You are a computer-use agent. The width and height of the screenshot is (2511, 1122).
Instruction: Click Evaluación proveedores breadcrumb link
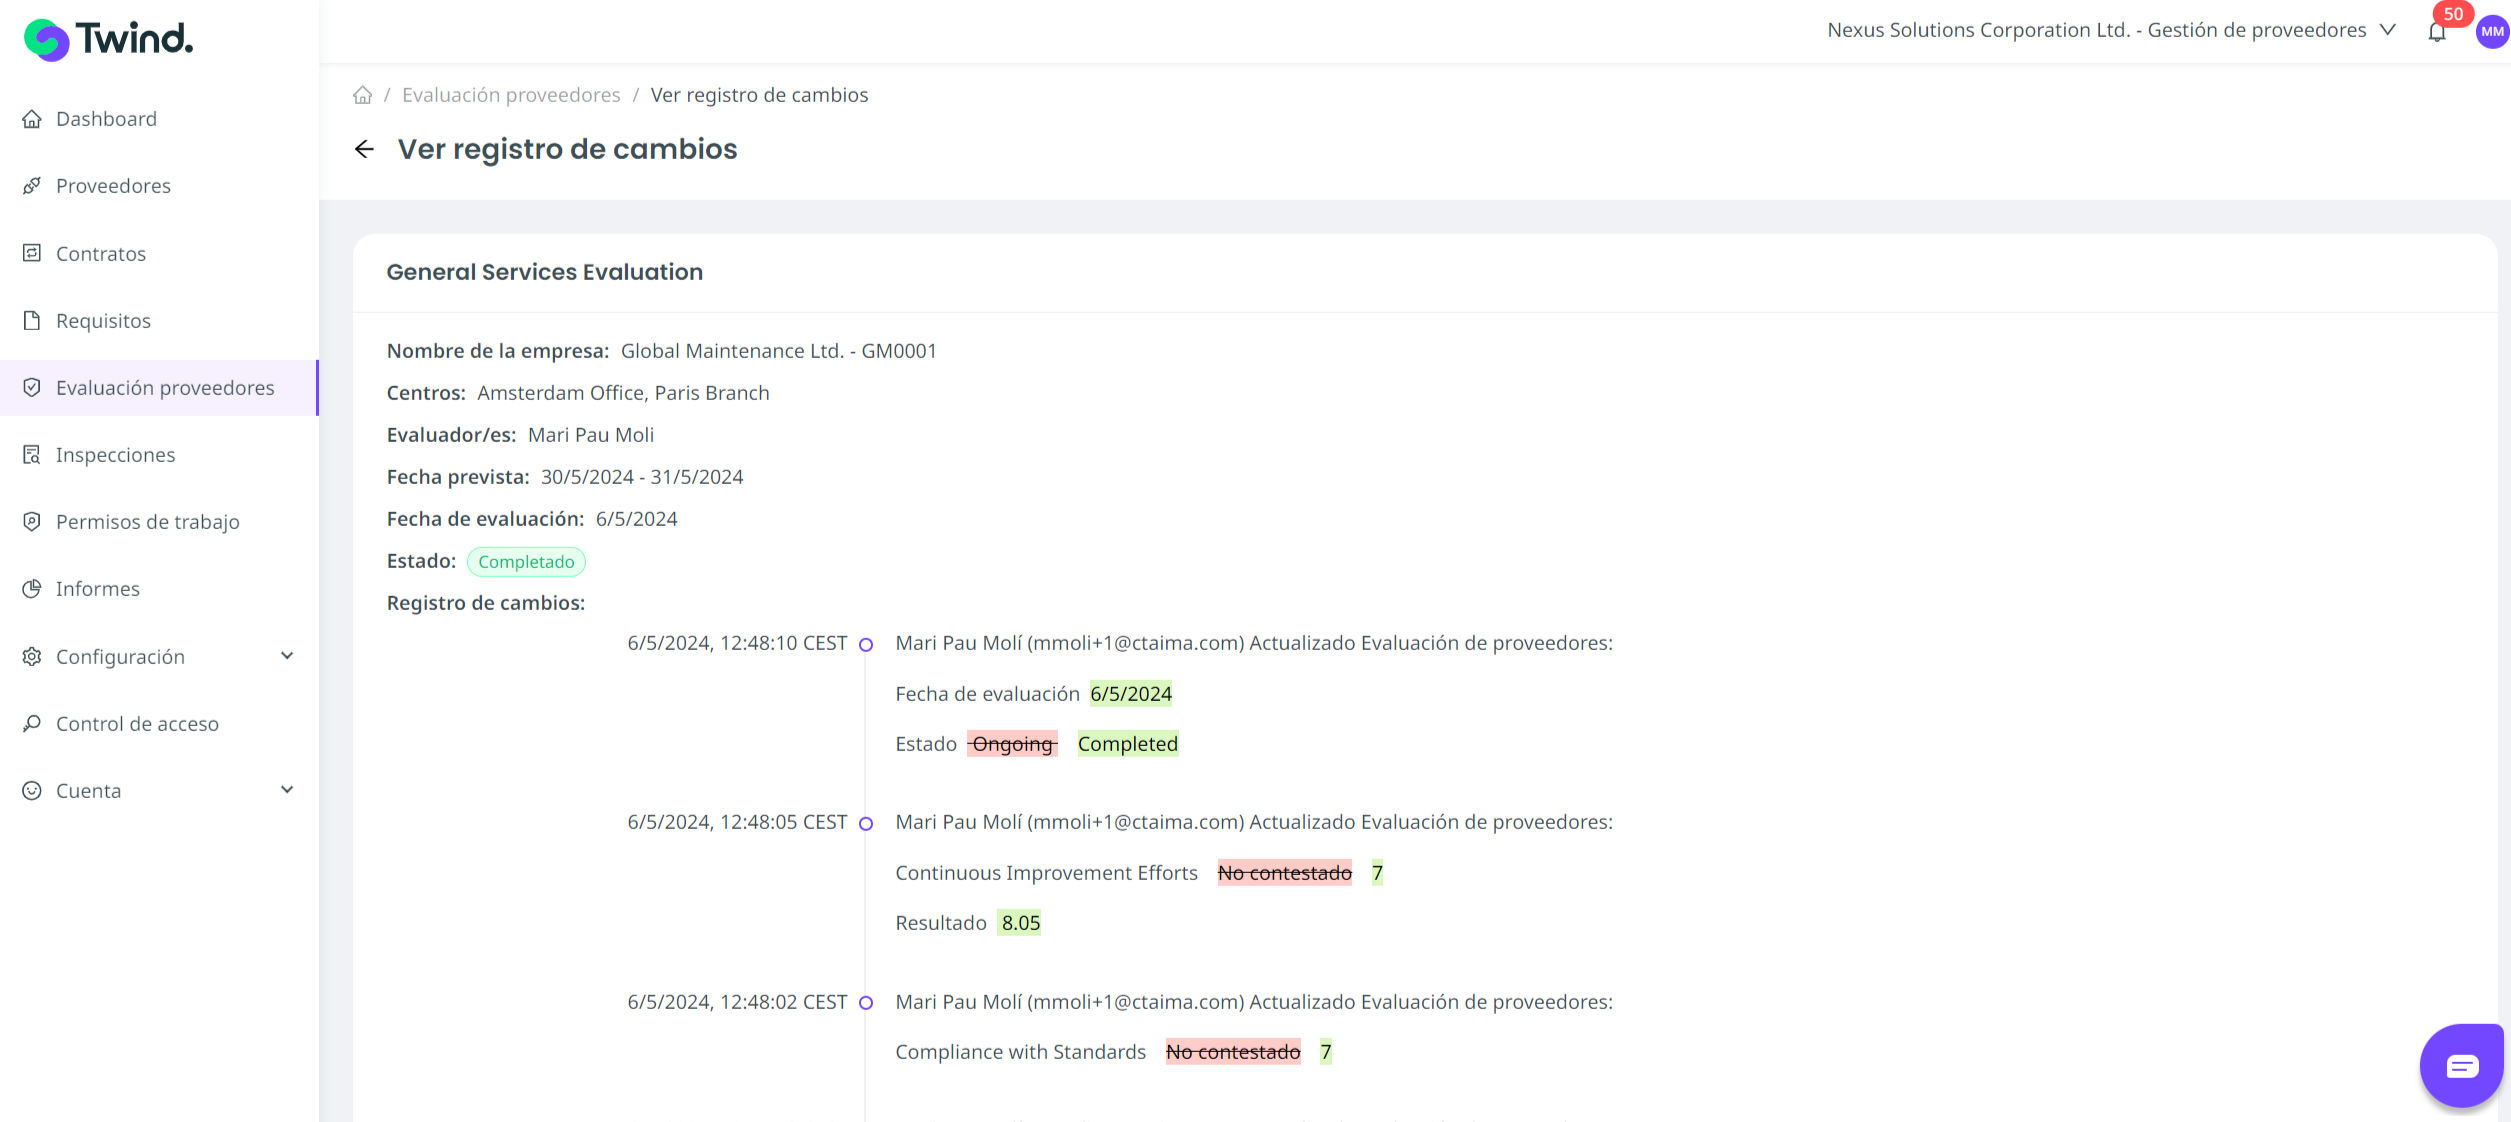tap(511, 95)
